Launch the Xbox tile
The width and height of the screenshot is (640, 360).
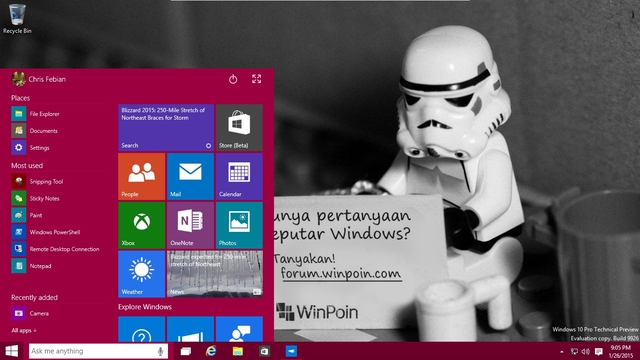coord(142,225)
